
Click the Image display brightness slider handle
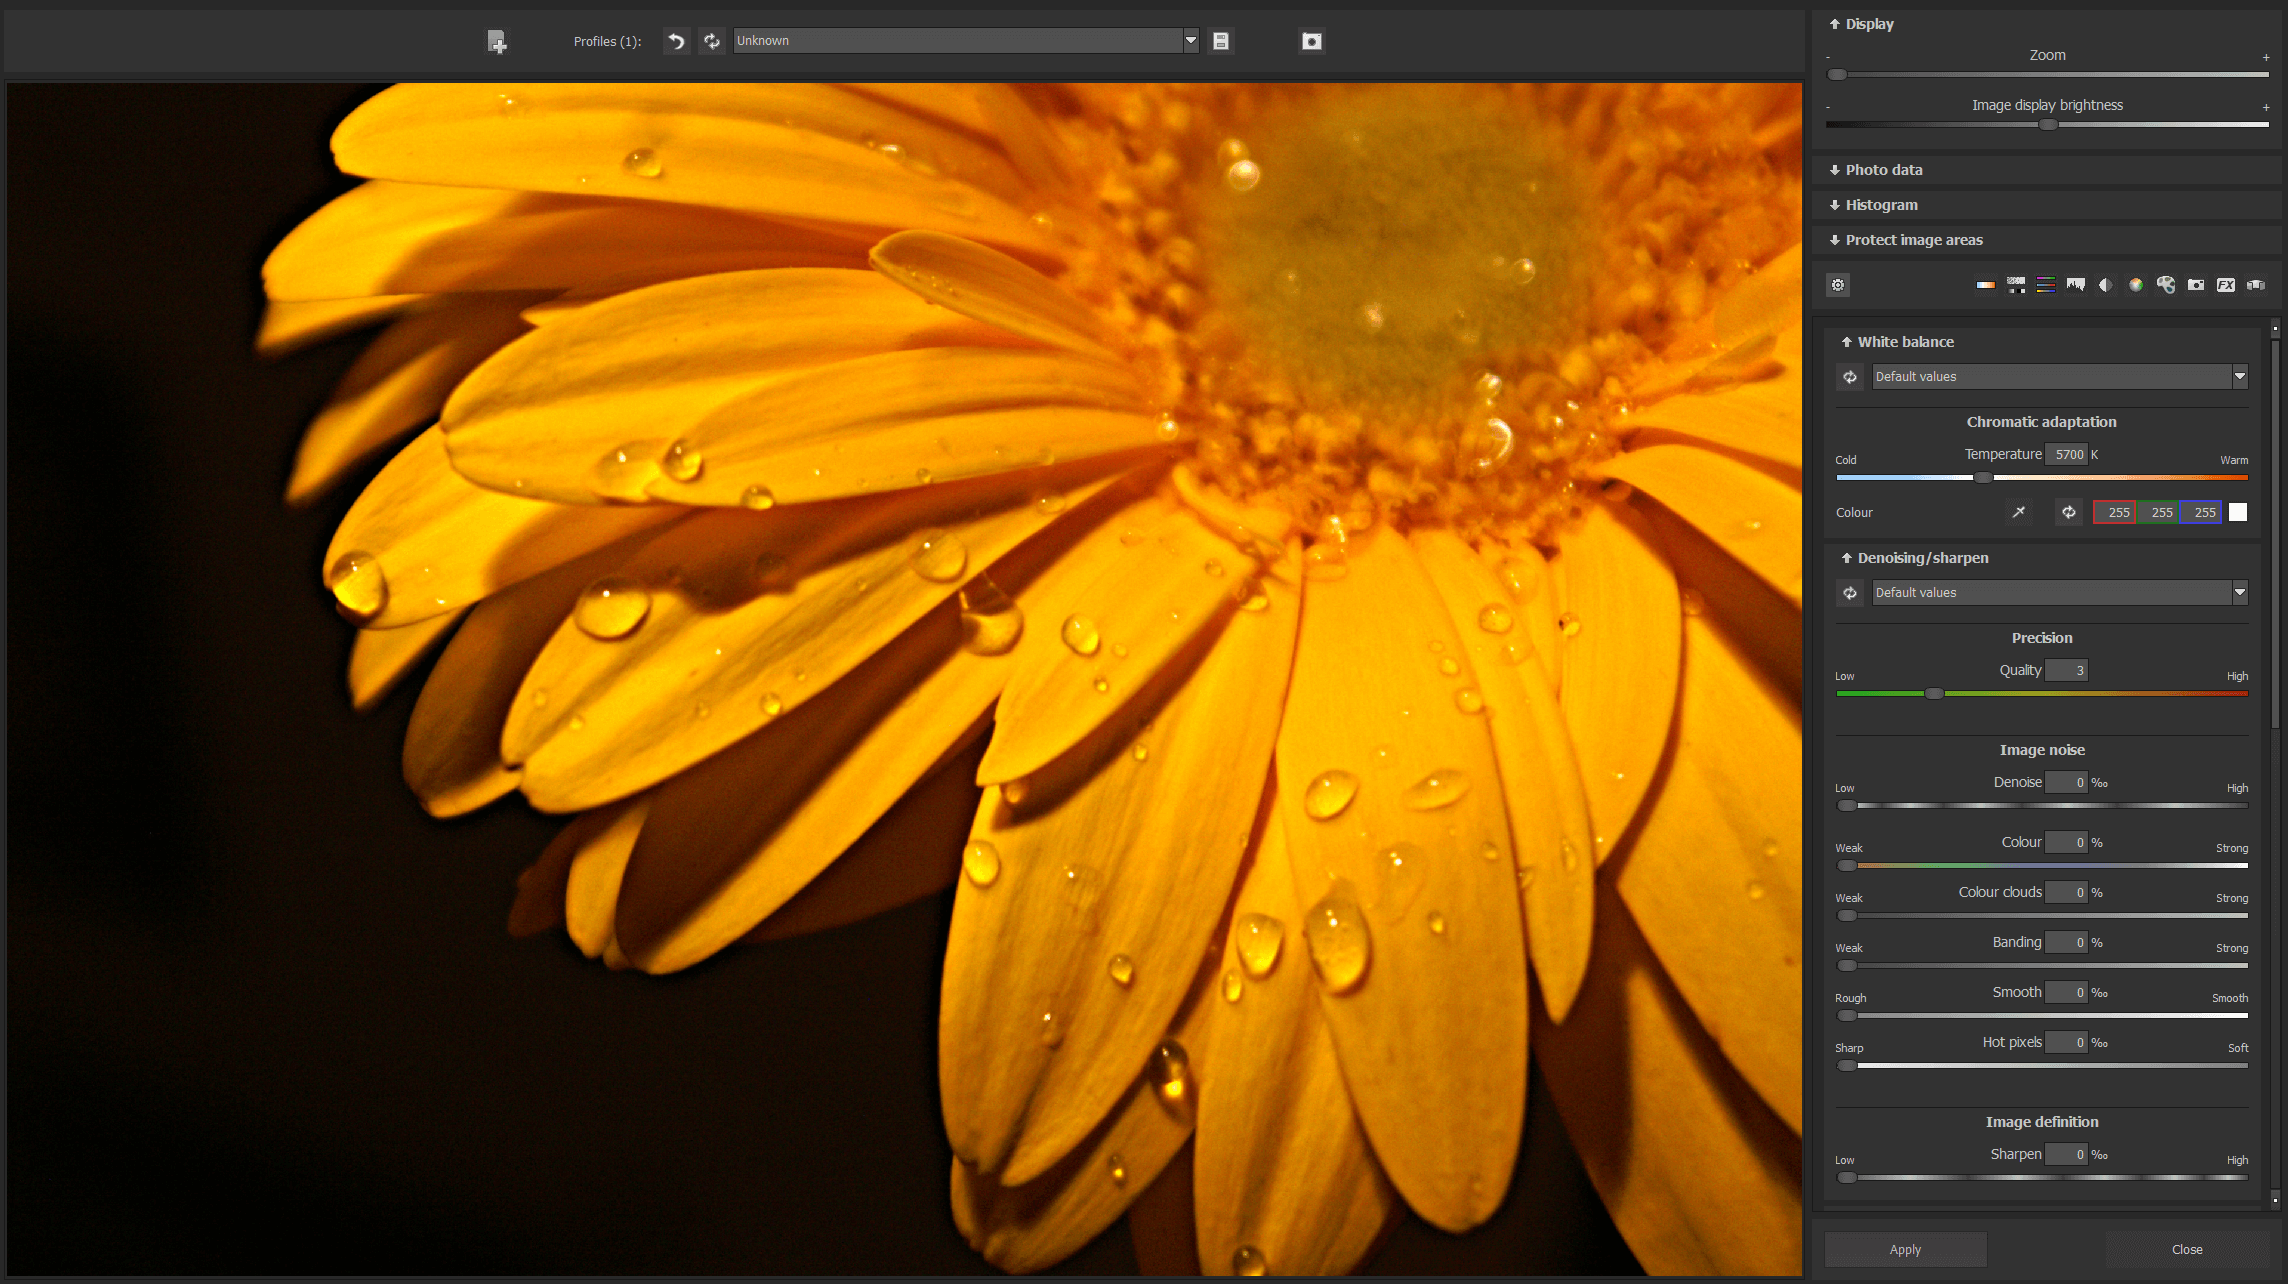(2048, 125)
